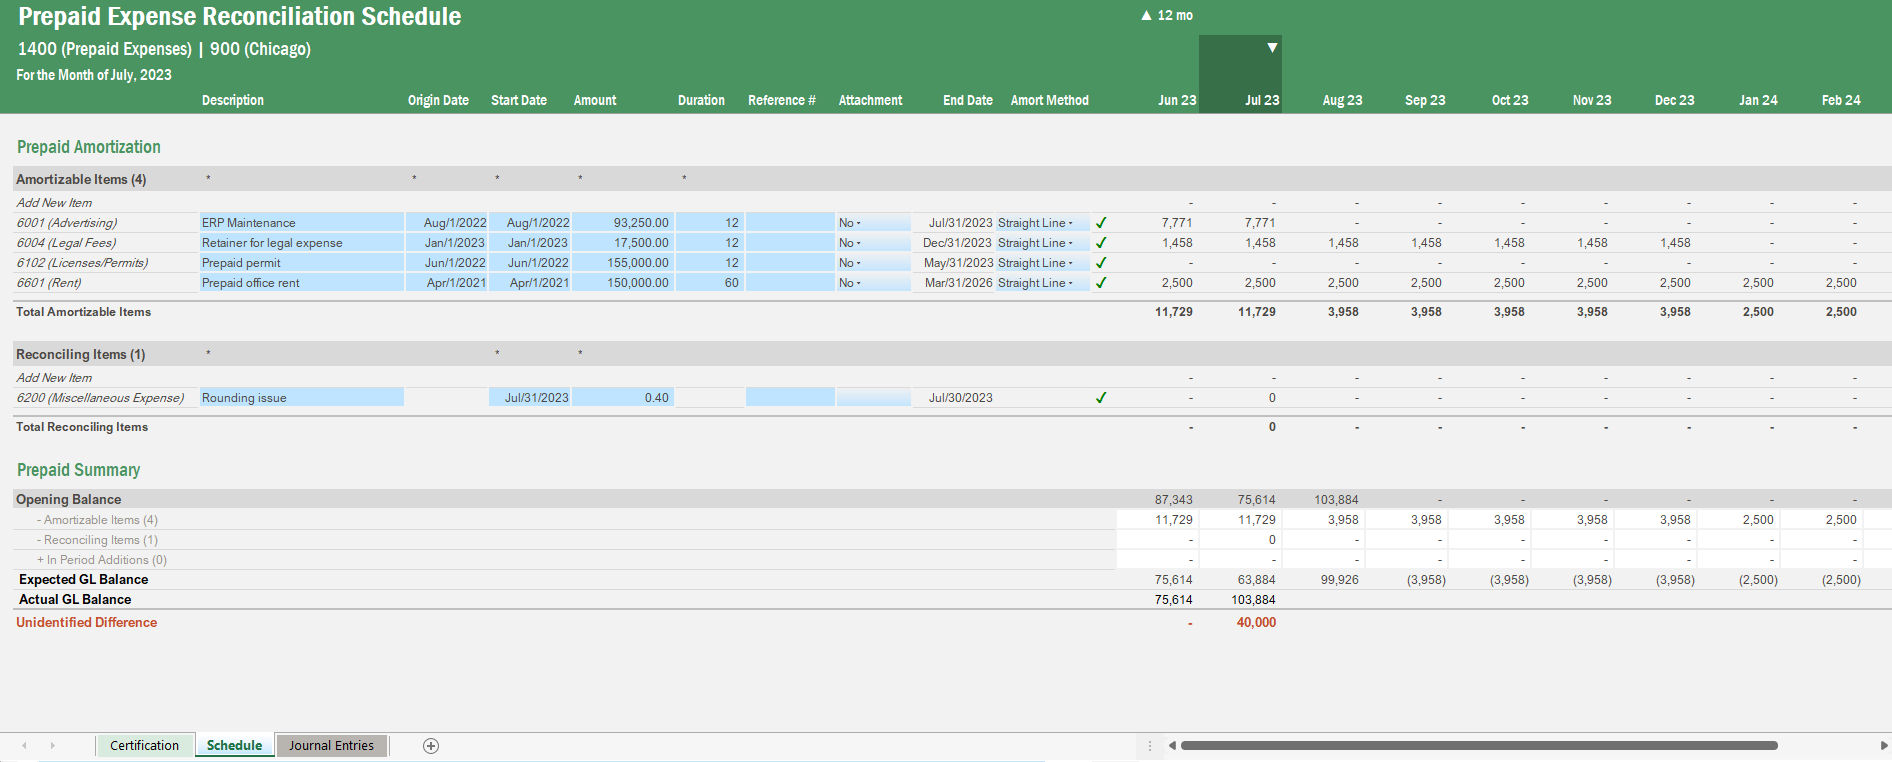Open the Journal Entries sheet tab
The image size is (1892, 762).
(331, 746)
